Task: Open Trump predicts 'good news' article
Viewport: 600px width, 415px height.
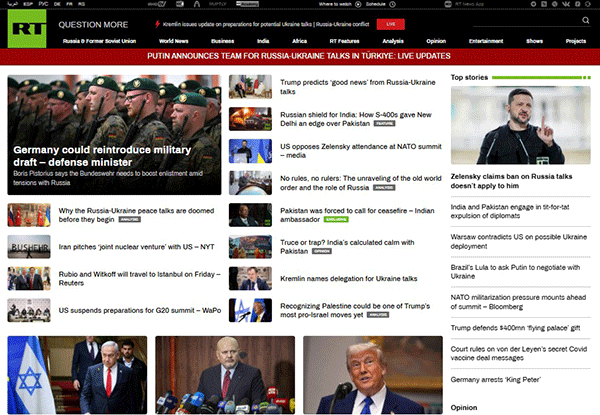Action: click(x=358, y=87)
